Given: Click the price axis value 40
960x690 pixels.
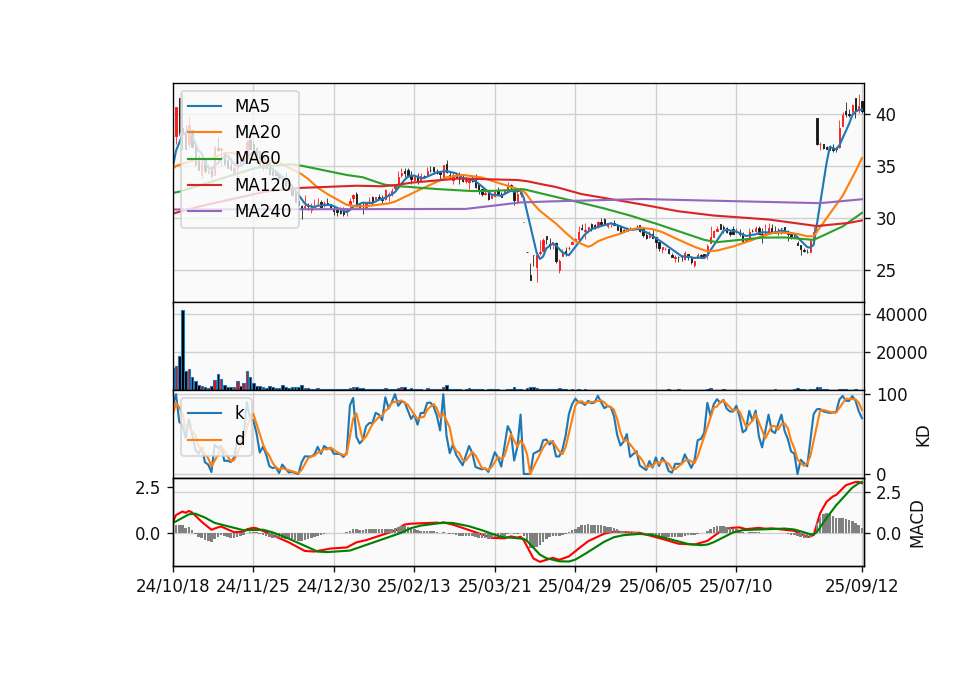Looking at the screenshot, I should pos(885,115).
